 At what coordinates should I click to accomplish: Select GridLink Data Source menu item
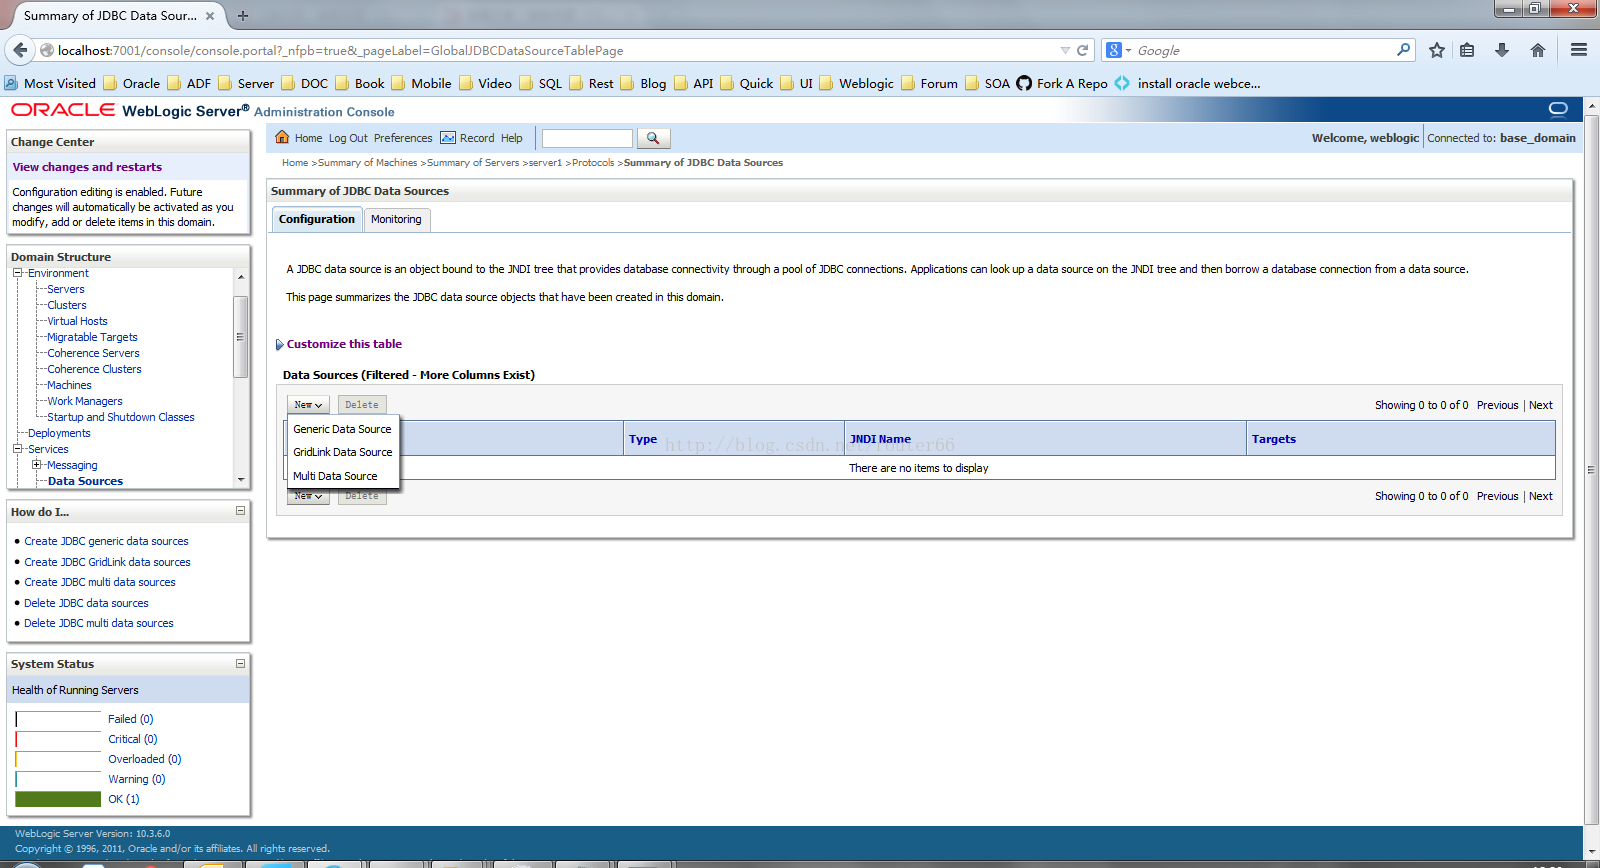pyautogui.click(x=342, y=452)
